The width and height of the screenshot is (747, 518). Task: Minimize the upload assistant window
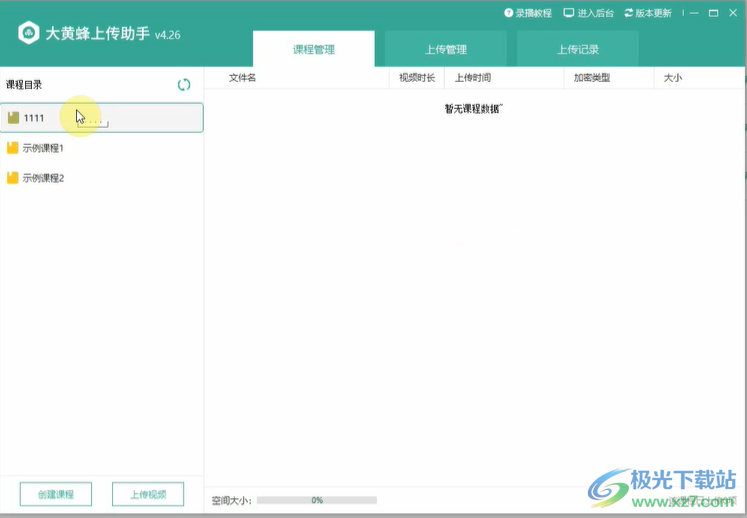pyautogui.click(x=694, y=13)
